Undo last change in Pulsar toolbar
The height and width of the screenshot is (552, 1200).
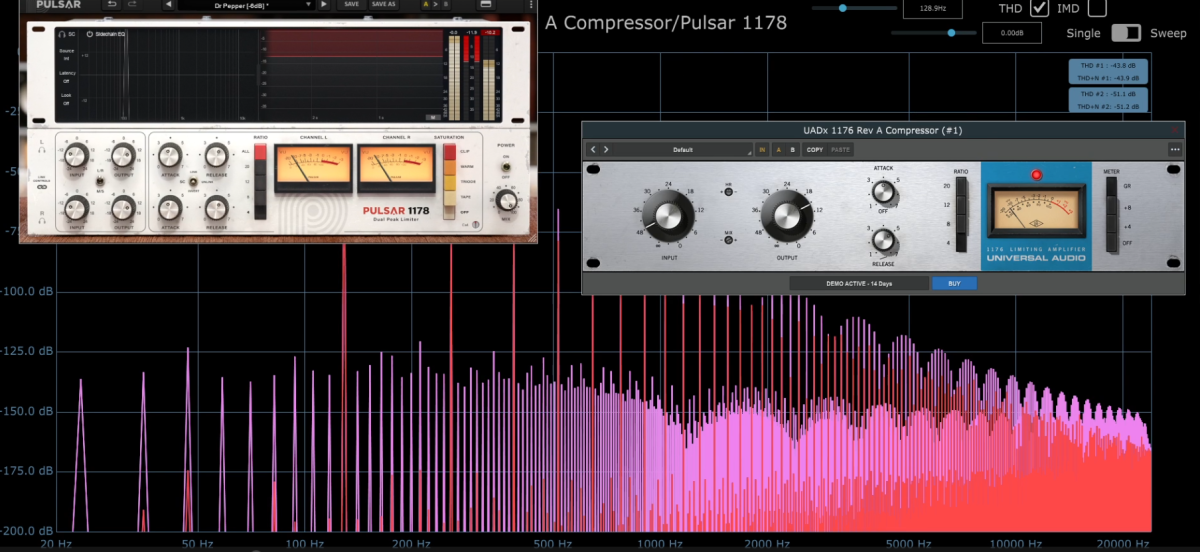tap(113, 4)
